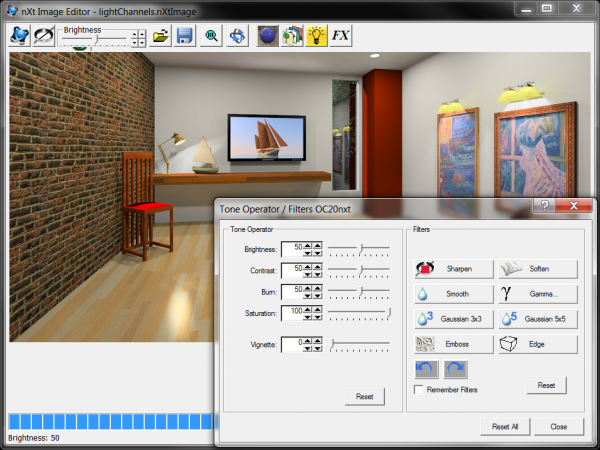Click the 'Saturation:' label
The height and width of the screenshot is (450, 600).
261,313
